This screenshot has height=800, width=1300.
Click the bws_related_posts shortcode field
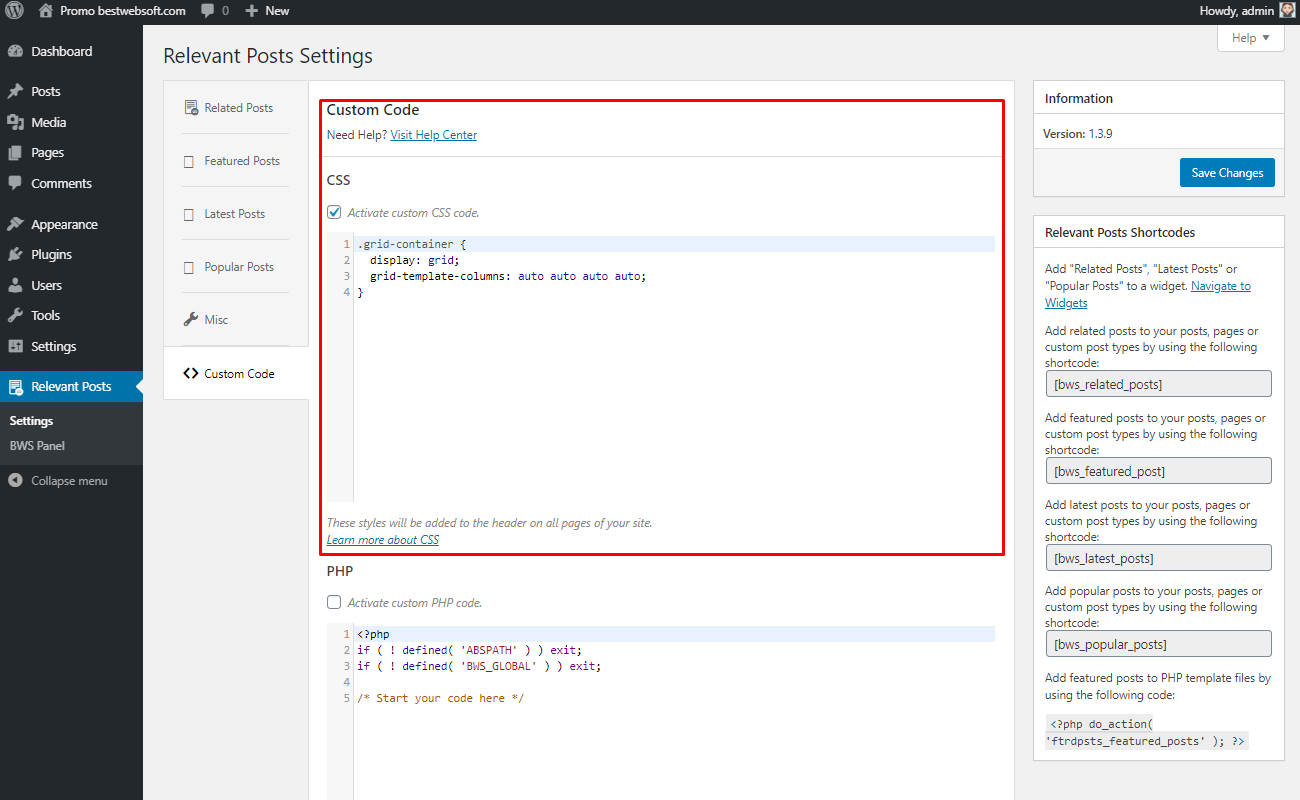coord(1158,384)
